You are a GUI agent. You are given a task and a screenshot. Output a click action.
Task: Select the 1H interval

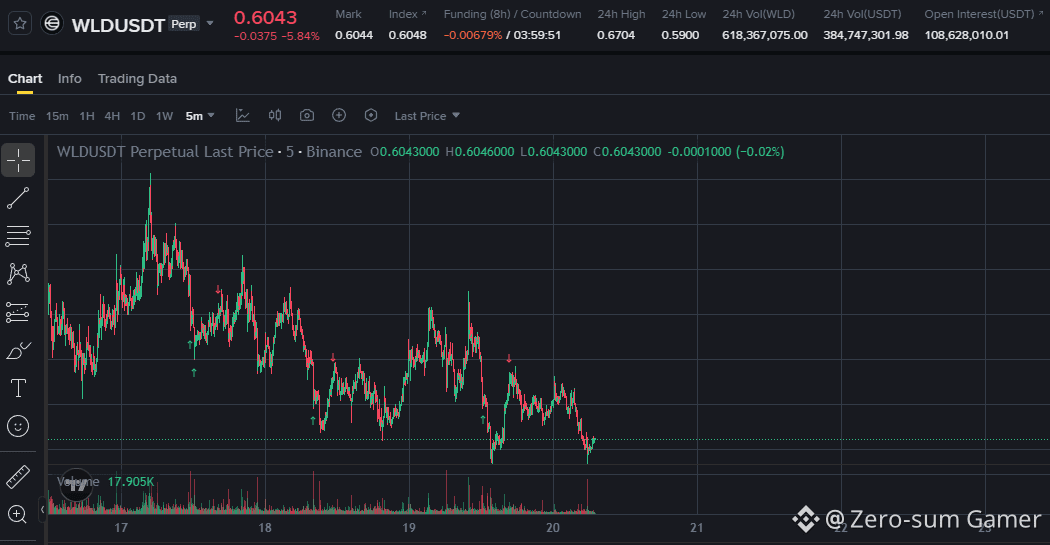pos(87,116)
